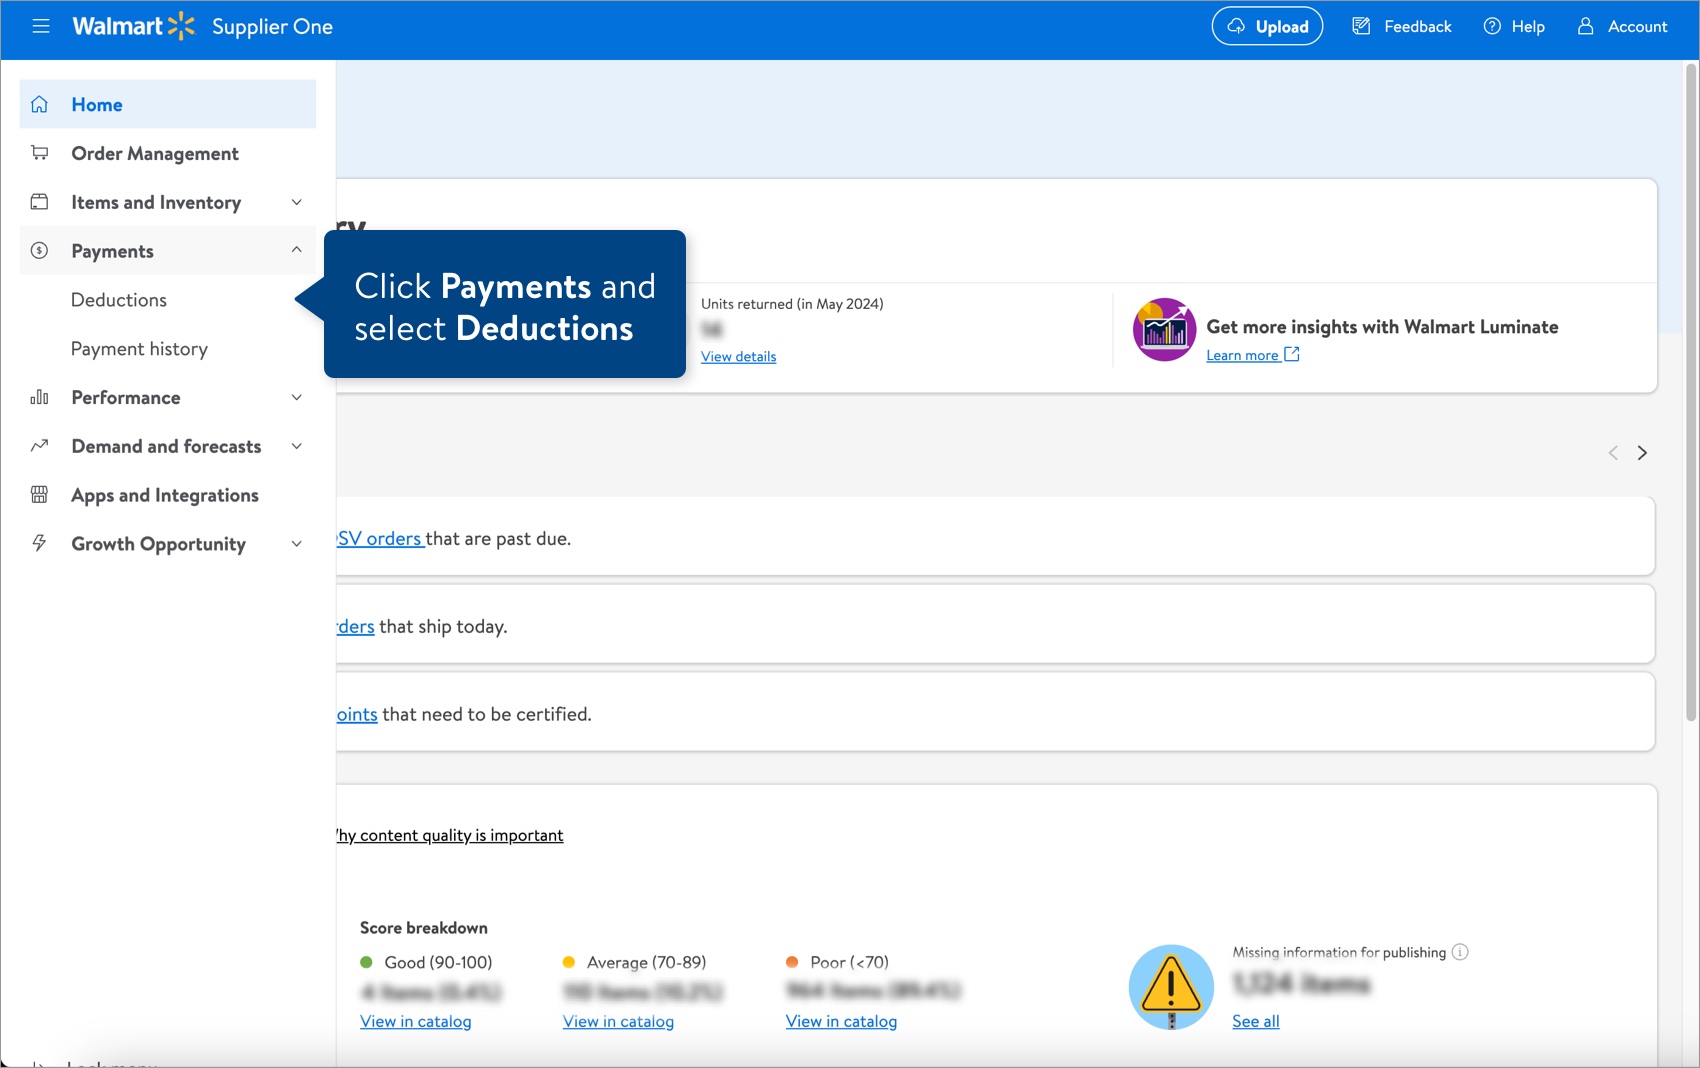The image size is (1700, 1068).
Task: Open the hamburger navigation menu
Action: click(41, 26)
